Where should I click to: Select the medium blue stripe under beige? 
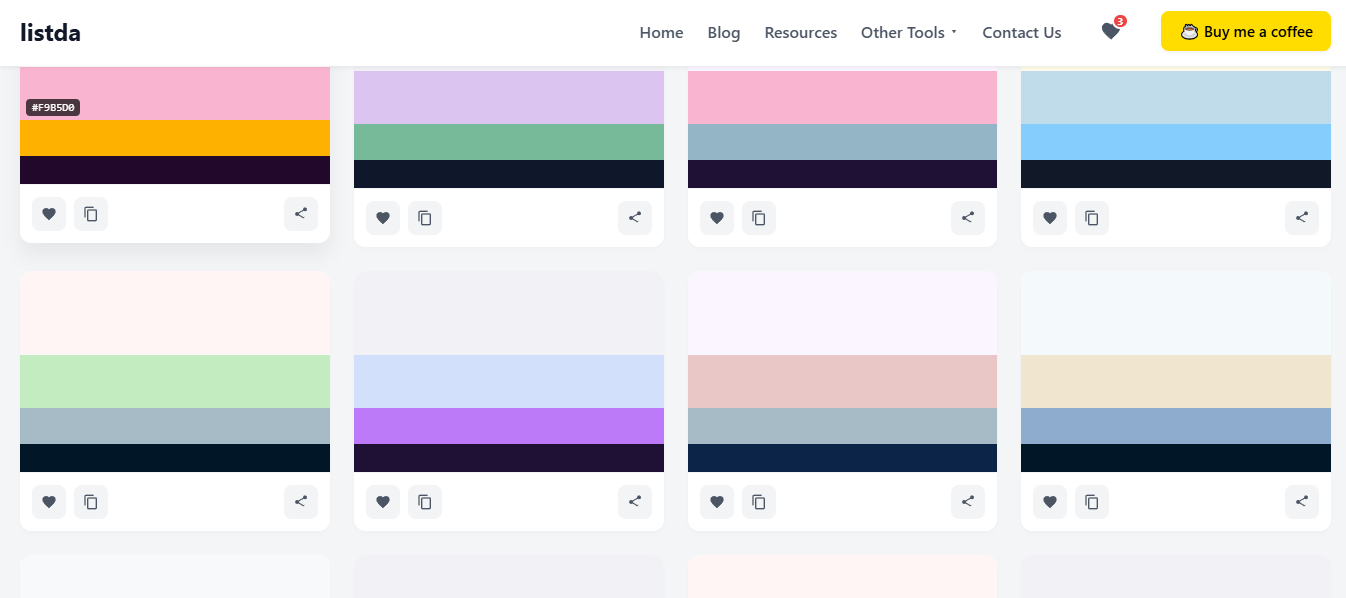point(1176,426)
